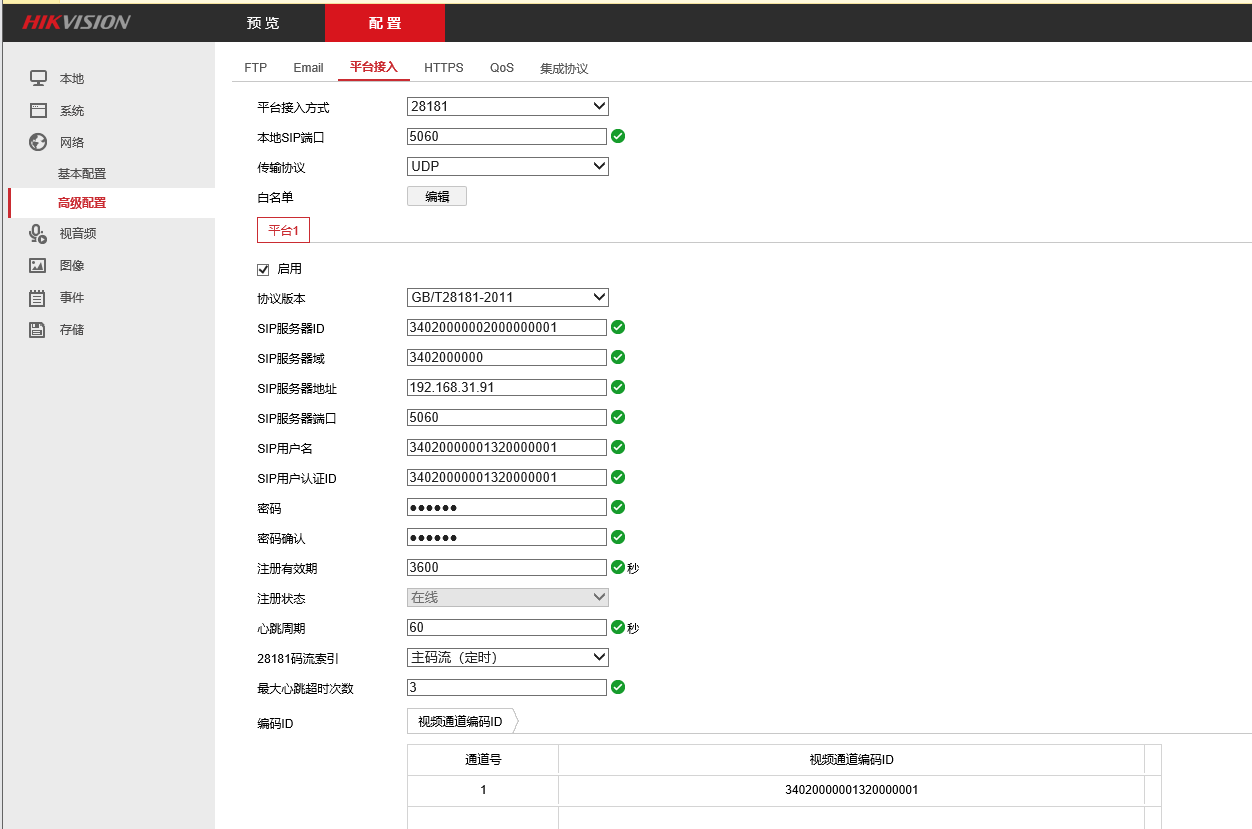Click inside the 心跳周期 input field
1252x829 pixels.
pos(507,627)
